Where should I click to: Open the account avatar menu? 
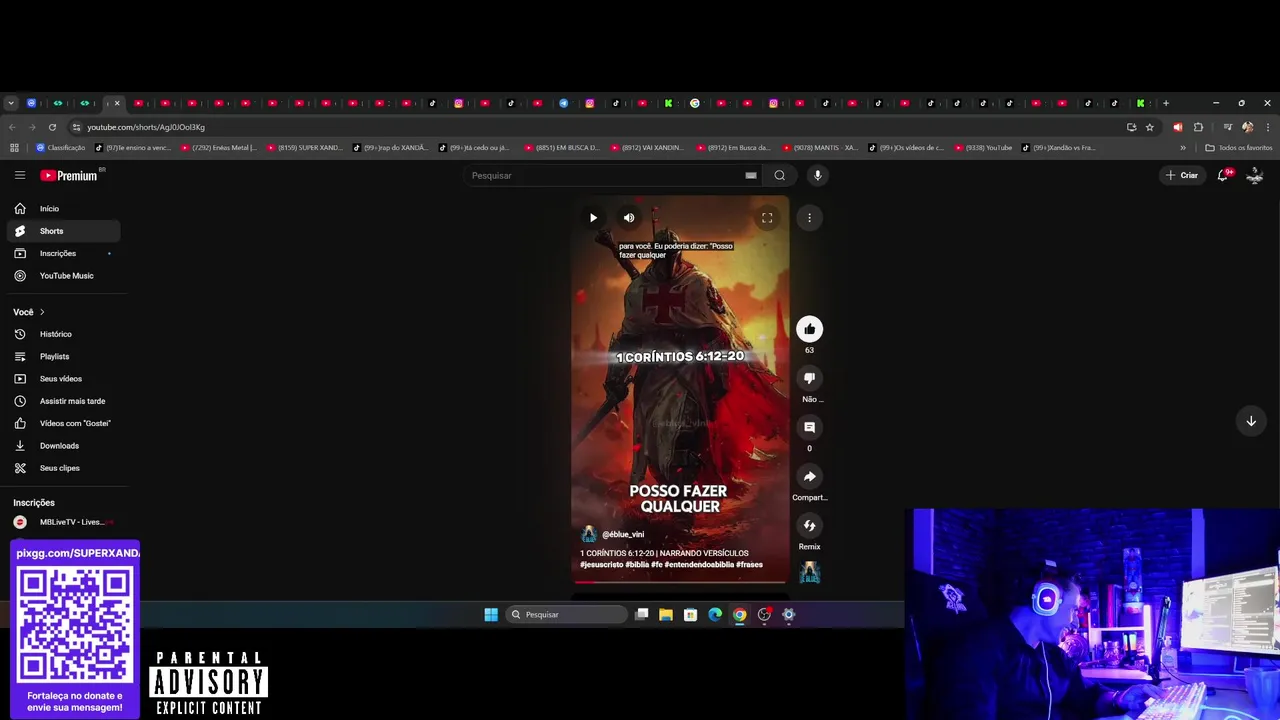(1255, 175)
